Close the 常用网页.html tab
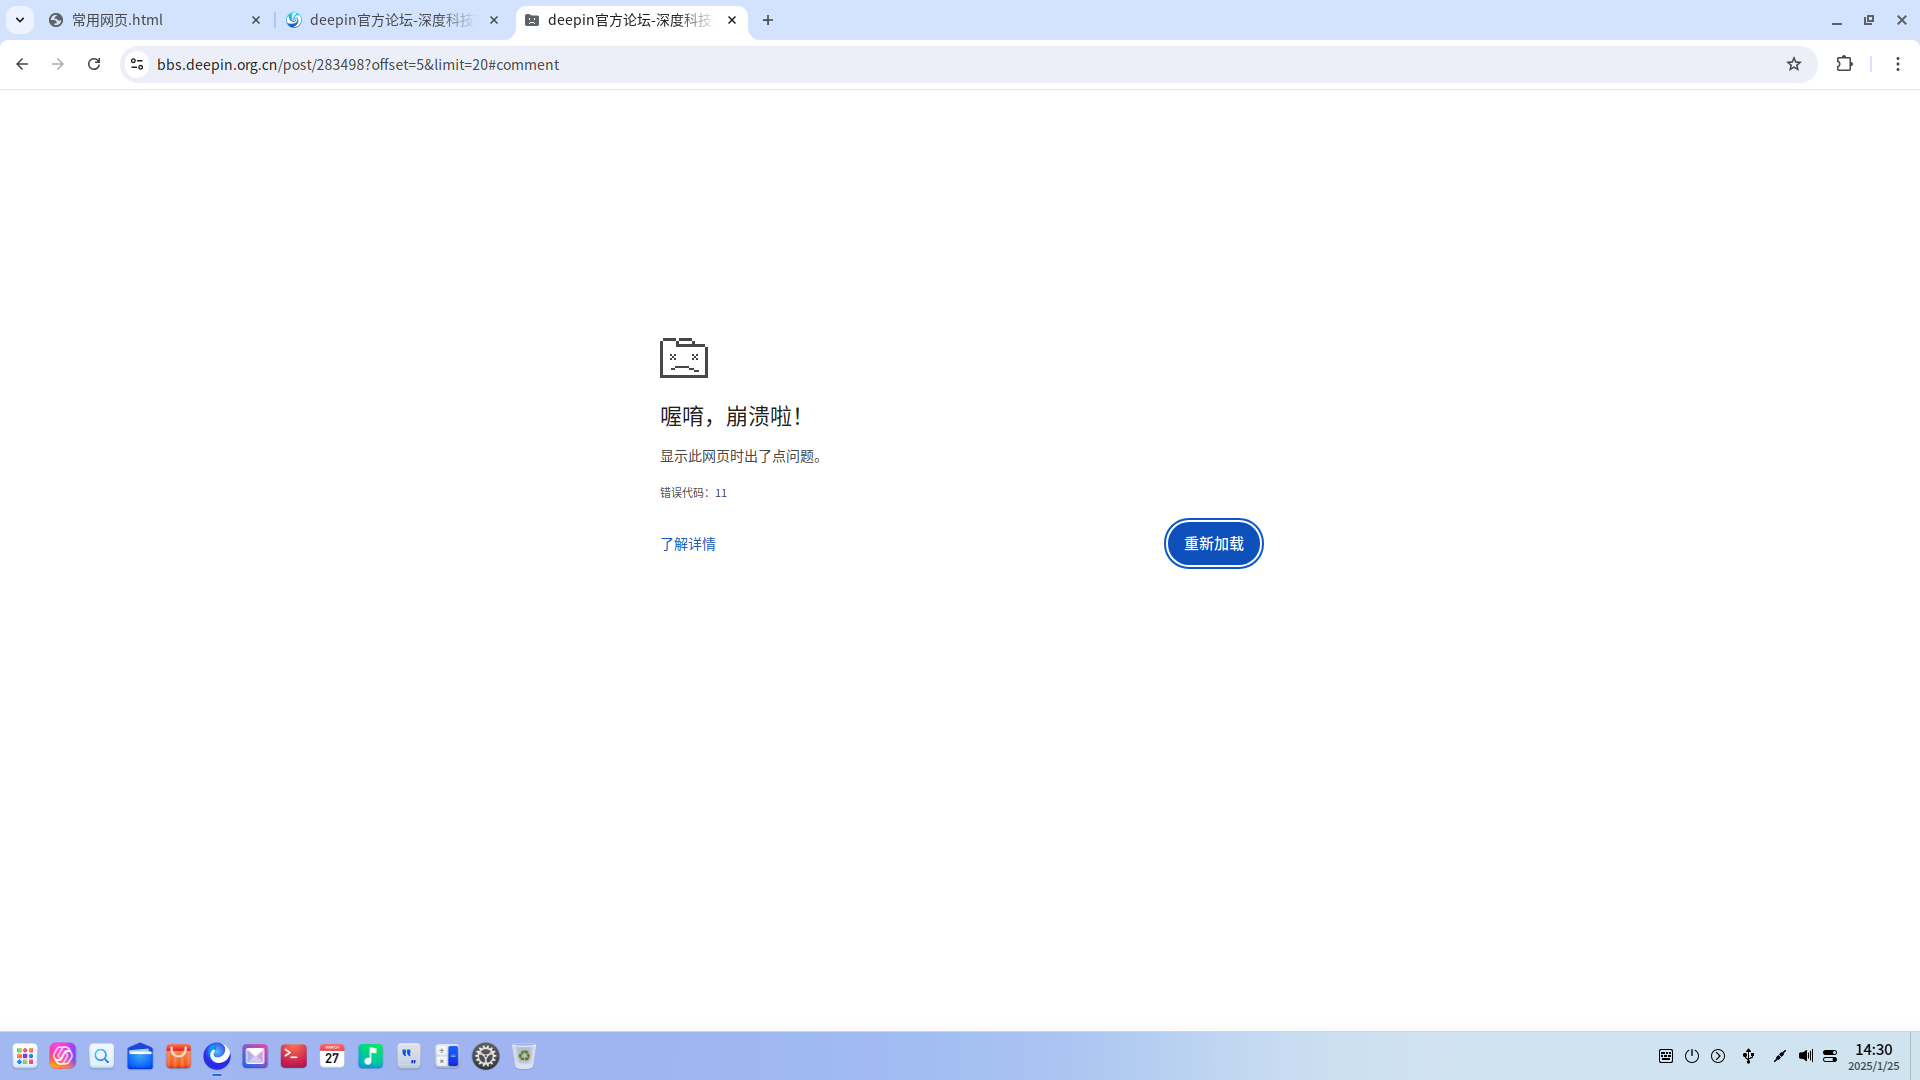Screen dimensions: 1920x1080 coord(256,20)
